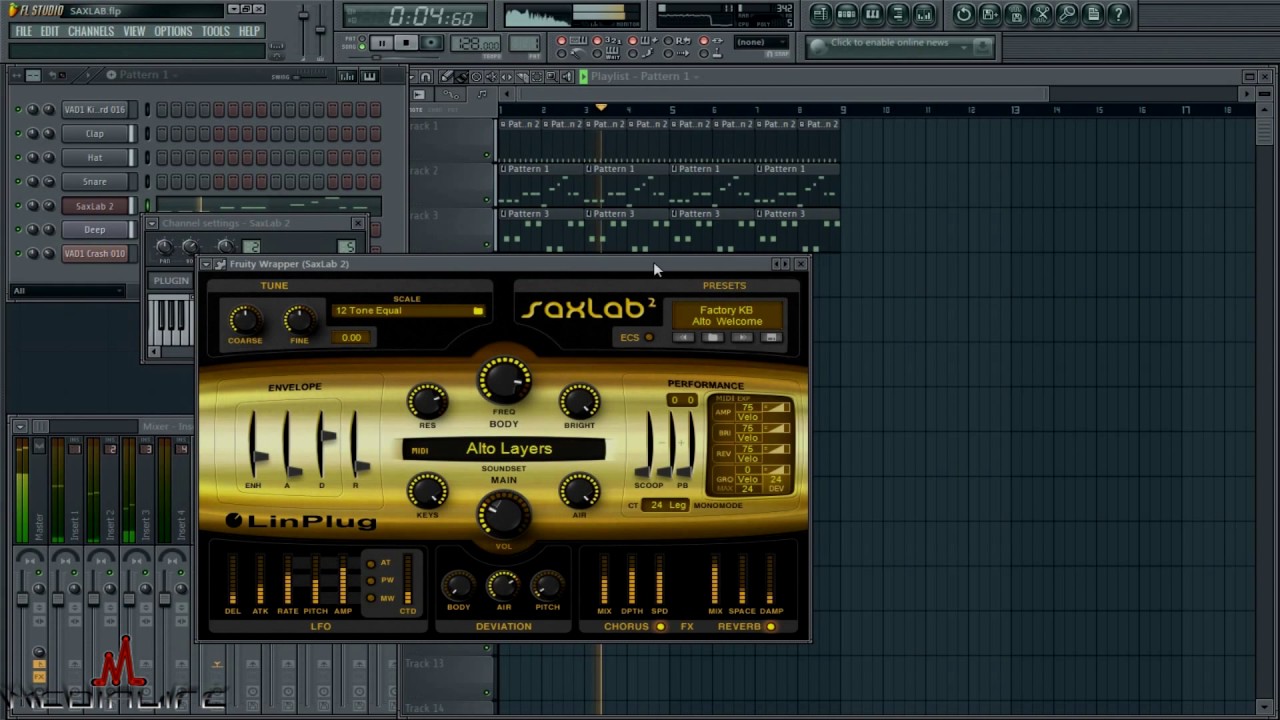This screenshot has width=1280, height=720.
Task: Click the swing slider in step sequencer
Action: 310,76
